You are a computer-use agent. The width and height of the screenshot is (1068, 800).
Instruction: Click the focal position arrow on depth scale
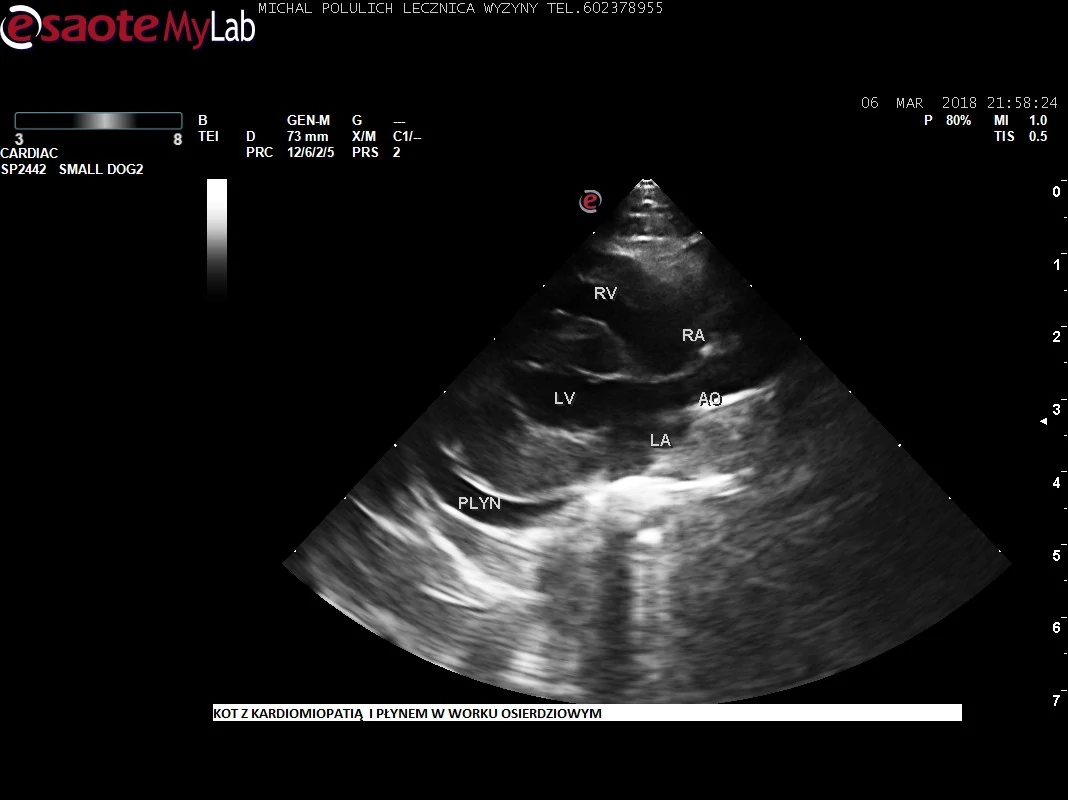(x=1044, y=422)
